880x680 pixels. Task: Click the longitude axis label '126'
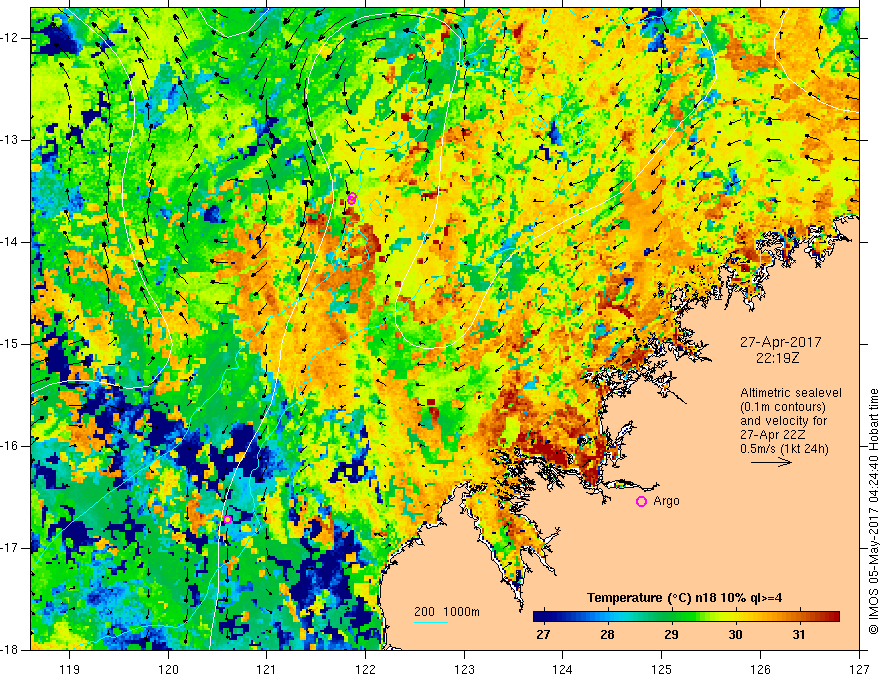coord(760,669)
